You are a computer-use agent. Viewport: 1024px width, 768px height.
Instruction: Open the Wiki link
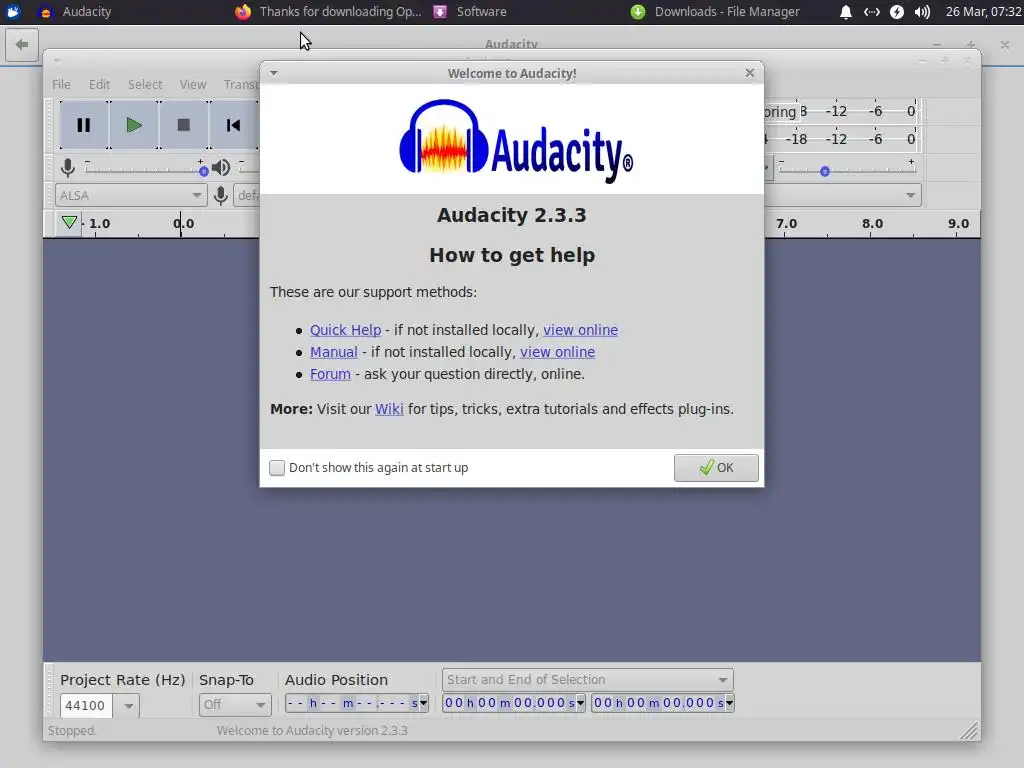389,409
